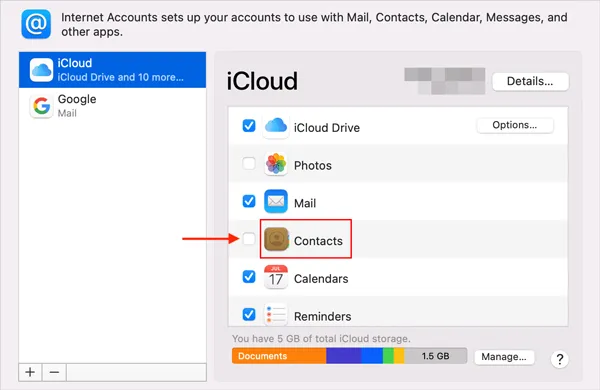Uncheck the iCloud Drive checkbox

click(249, 126)
